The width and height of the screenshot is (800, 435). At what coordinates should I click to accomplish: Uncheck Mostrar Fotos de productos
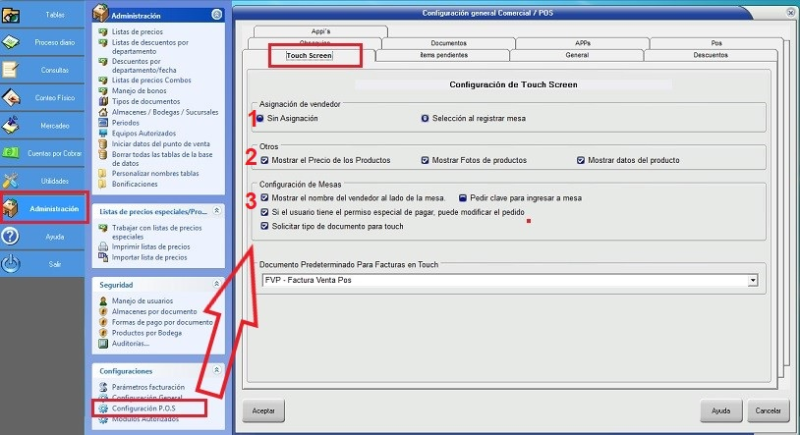(424, 160)
